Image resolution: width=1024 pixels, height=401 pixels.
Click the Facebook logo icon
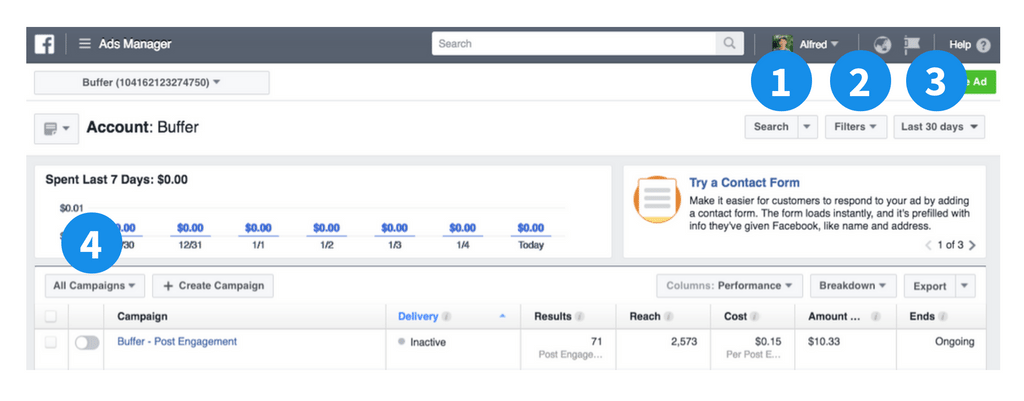44,44
